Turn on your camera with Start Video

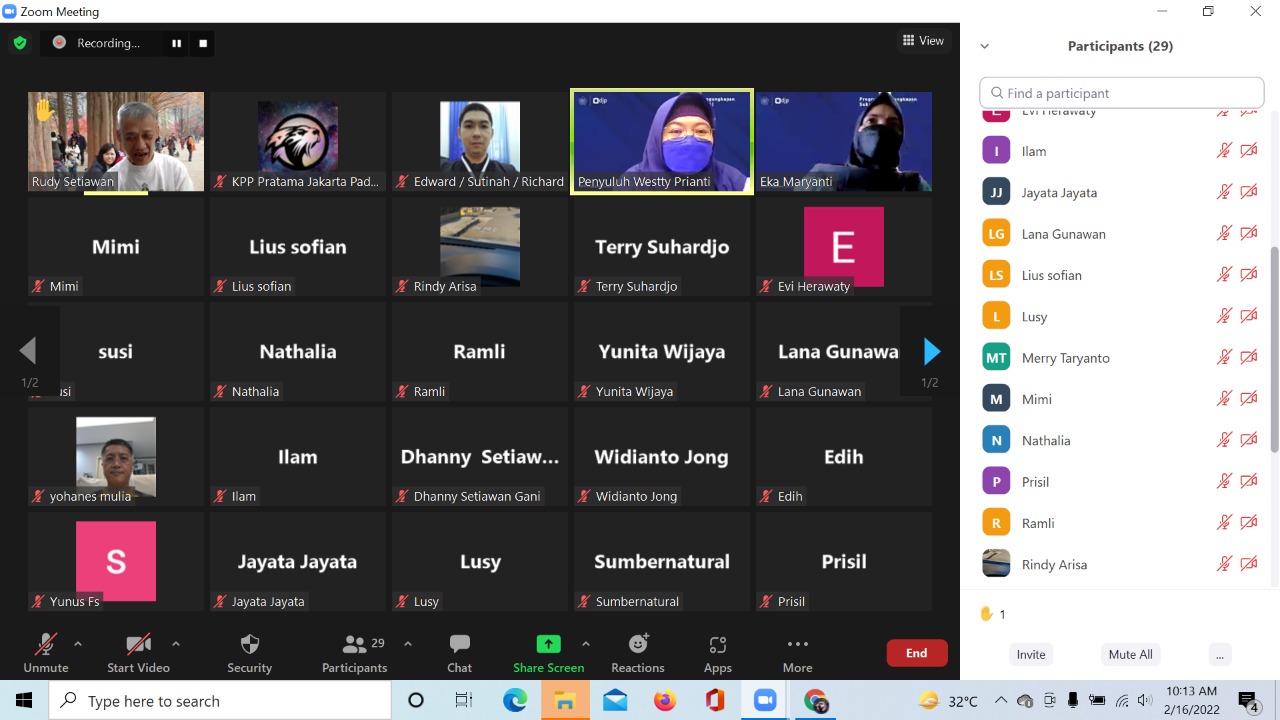138,653
